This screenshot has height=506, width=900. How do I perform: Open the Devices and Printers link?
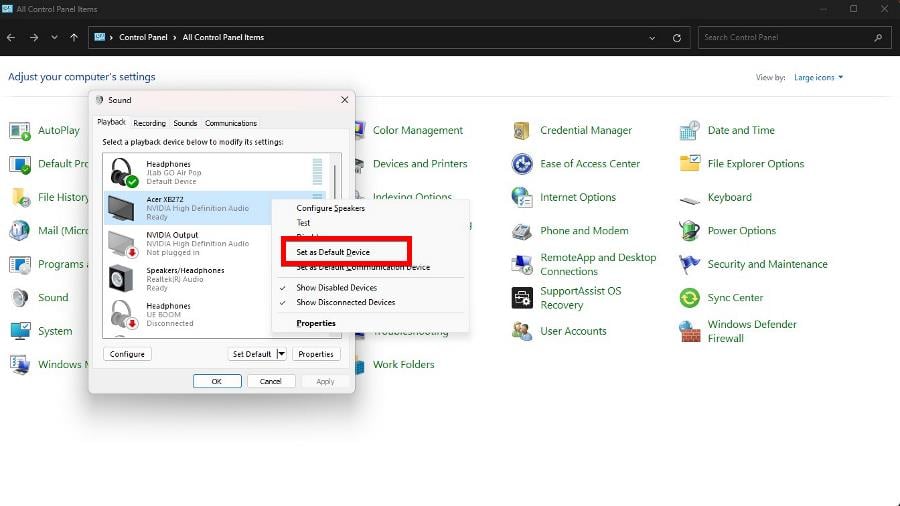point(420,164)
